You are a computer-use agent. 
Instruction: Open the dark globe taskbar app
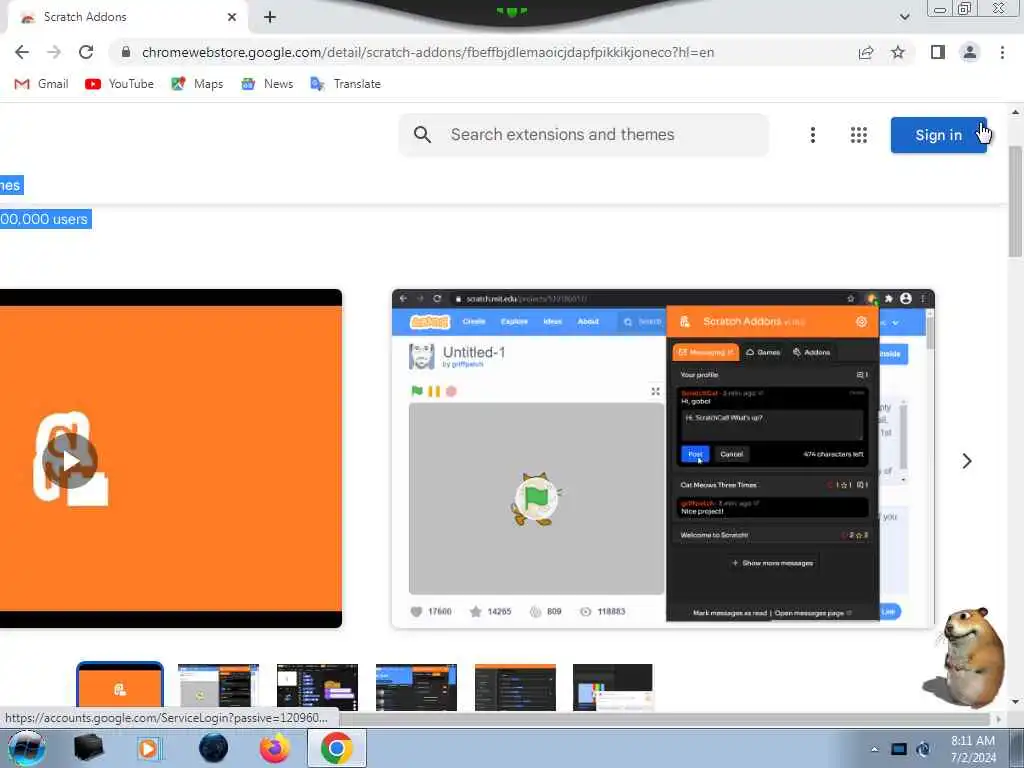(214, 748)
